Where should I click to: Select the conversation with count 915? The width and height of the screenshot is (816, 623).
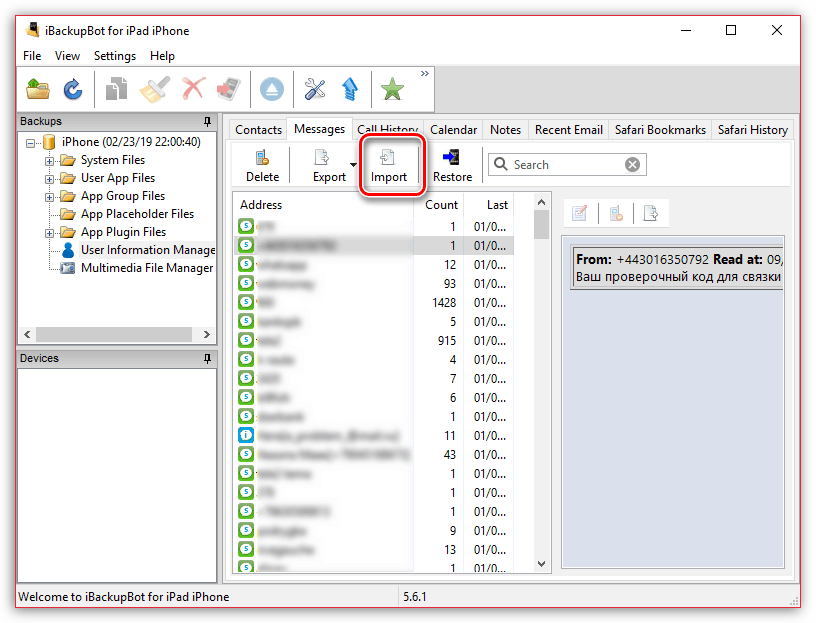[374, 340]
